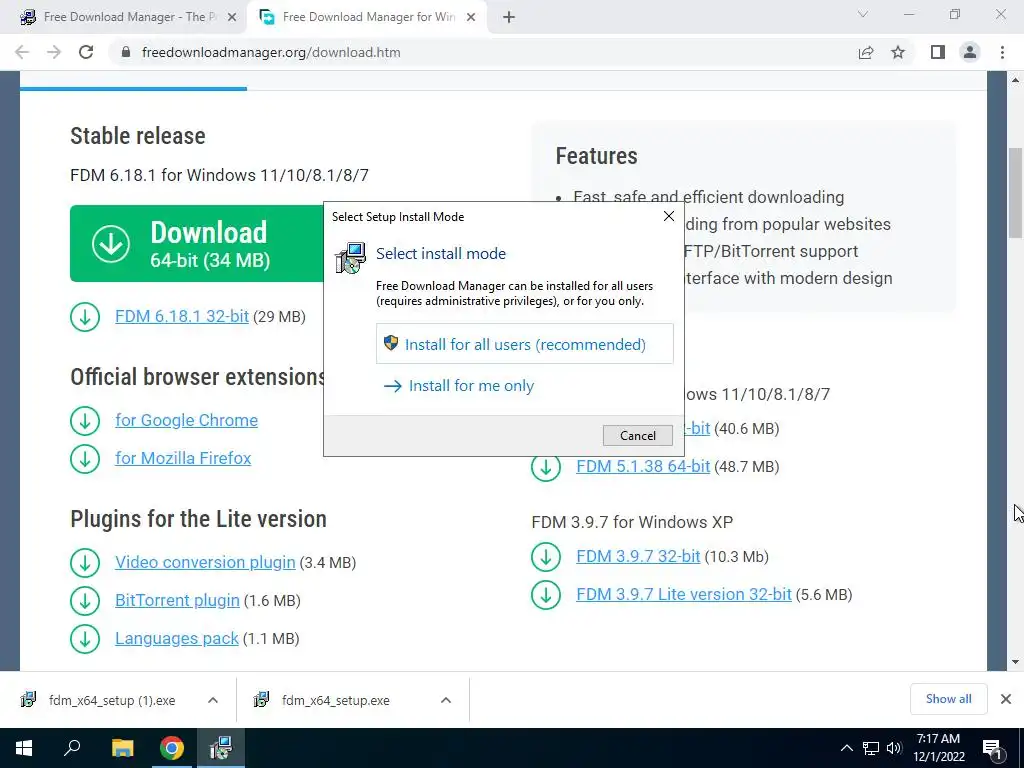1024x768 pixels.
Task: Click the lock site information icon
Action: click(126, 52)
